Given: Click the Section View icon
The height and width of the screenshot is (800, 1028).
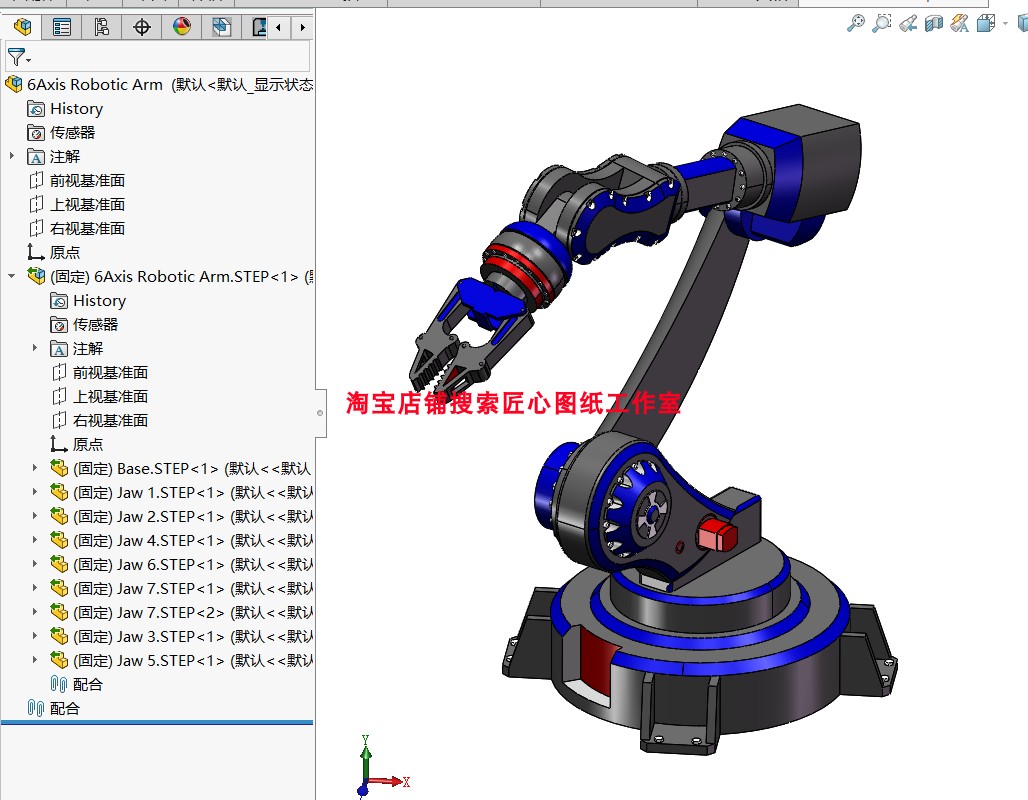Looking at the screenshot, I should pos(934,24).
